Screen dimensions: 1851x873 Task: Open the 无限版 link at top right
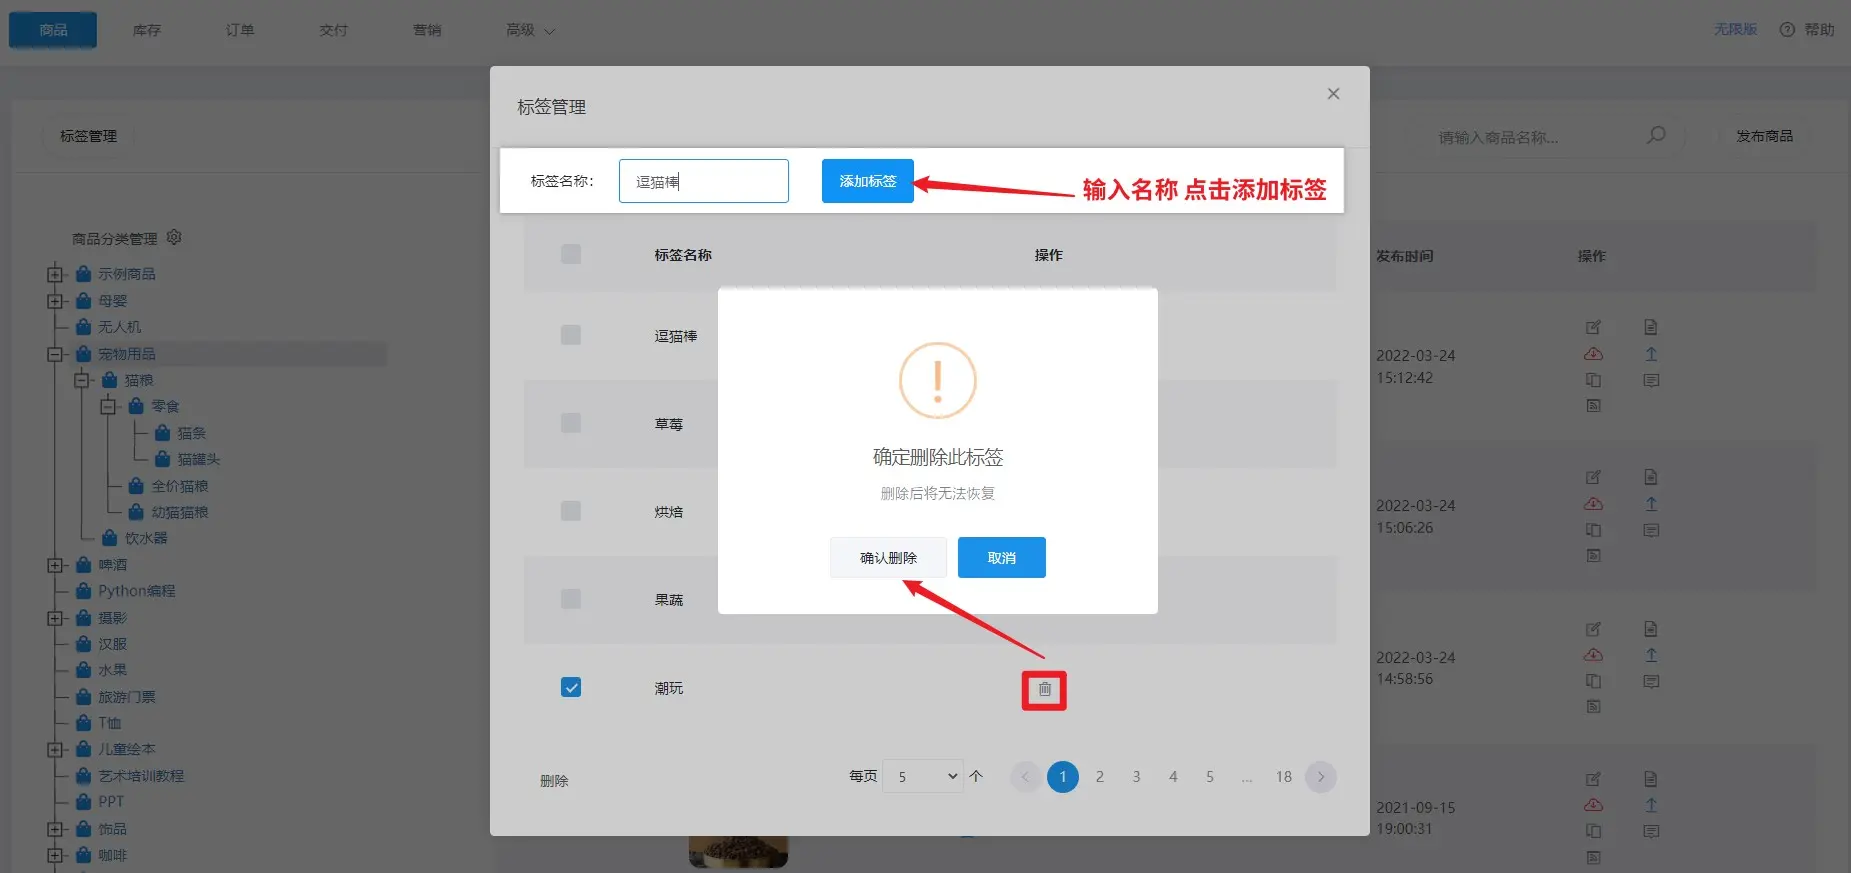1735,30
